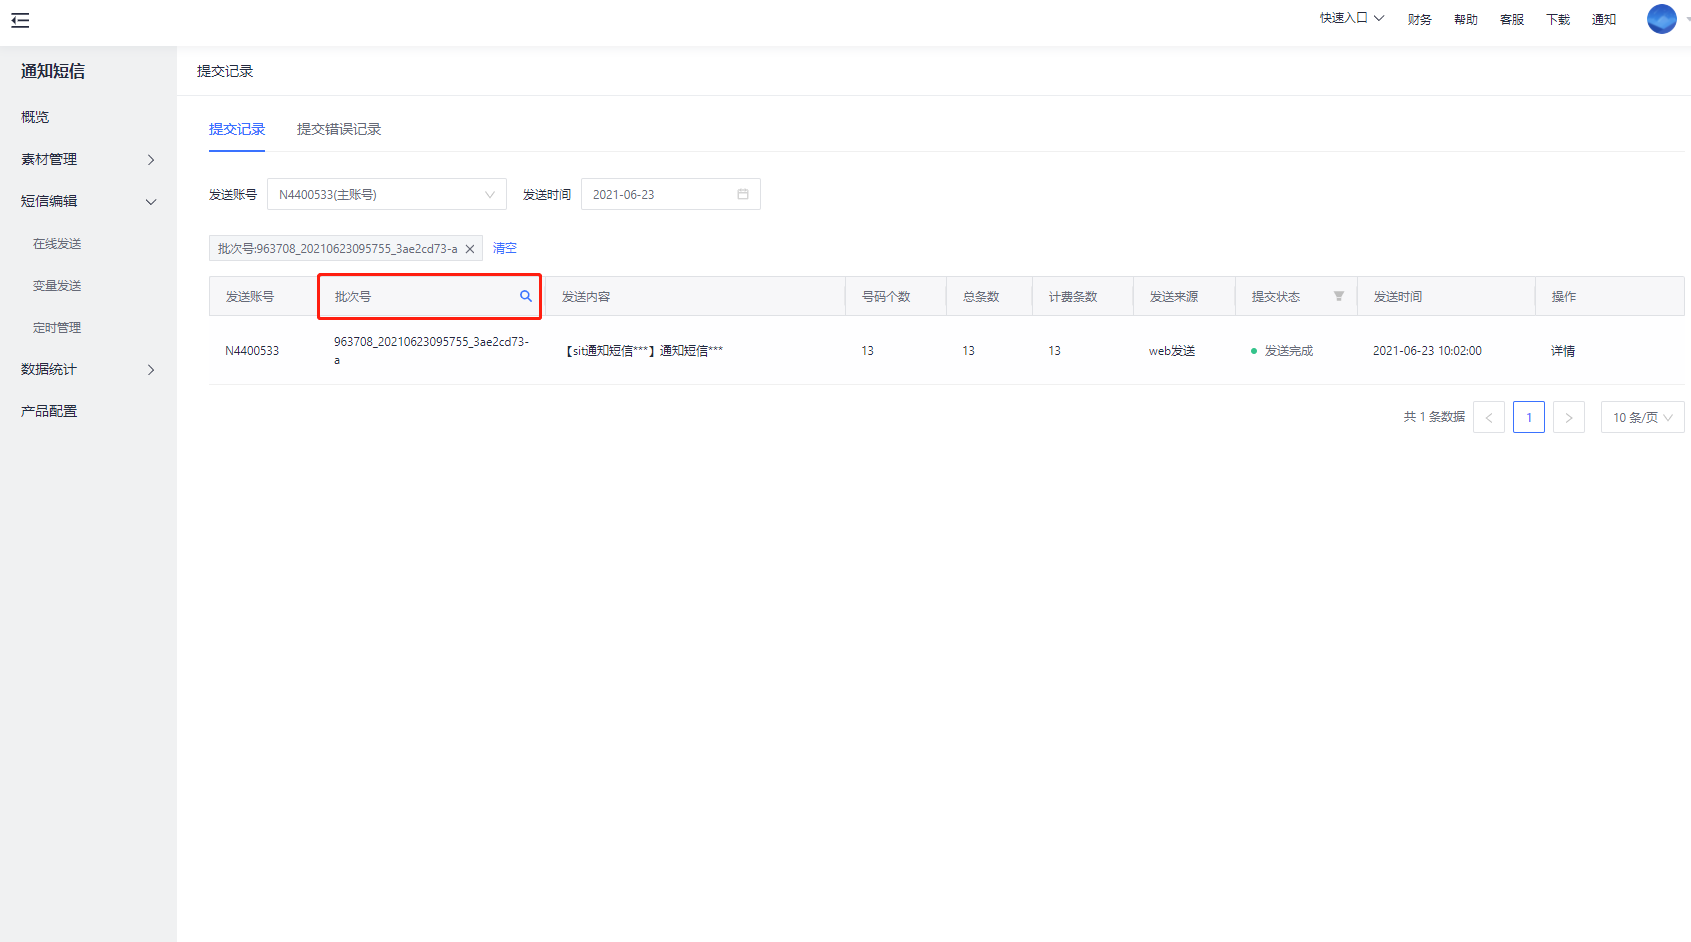Open 帮助 in the top bar
Viewport: 1691px width, 942px height.
[x=1466, y=19]
